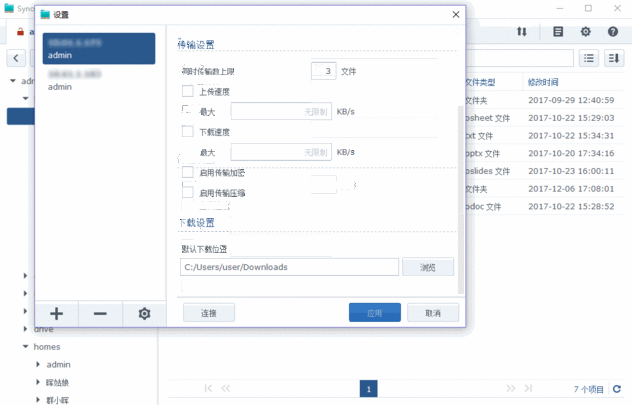Click the default download path field
The width and height of the screenshot is (632, 405).
coord(289,267)
